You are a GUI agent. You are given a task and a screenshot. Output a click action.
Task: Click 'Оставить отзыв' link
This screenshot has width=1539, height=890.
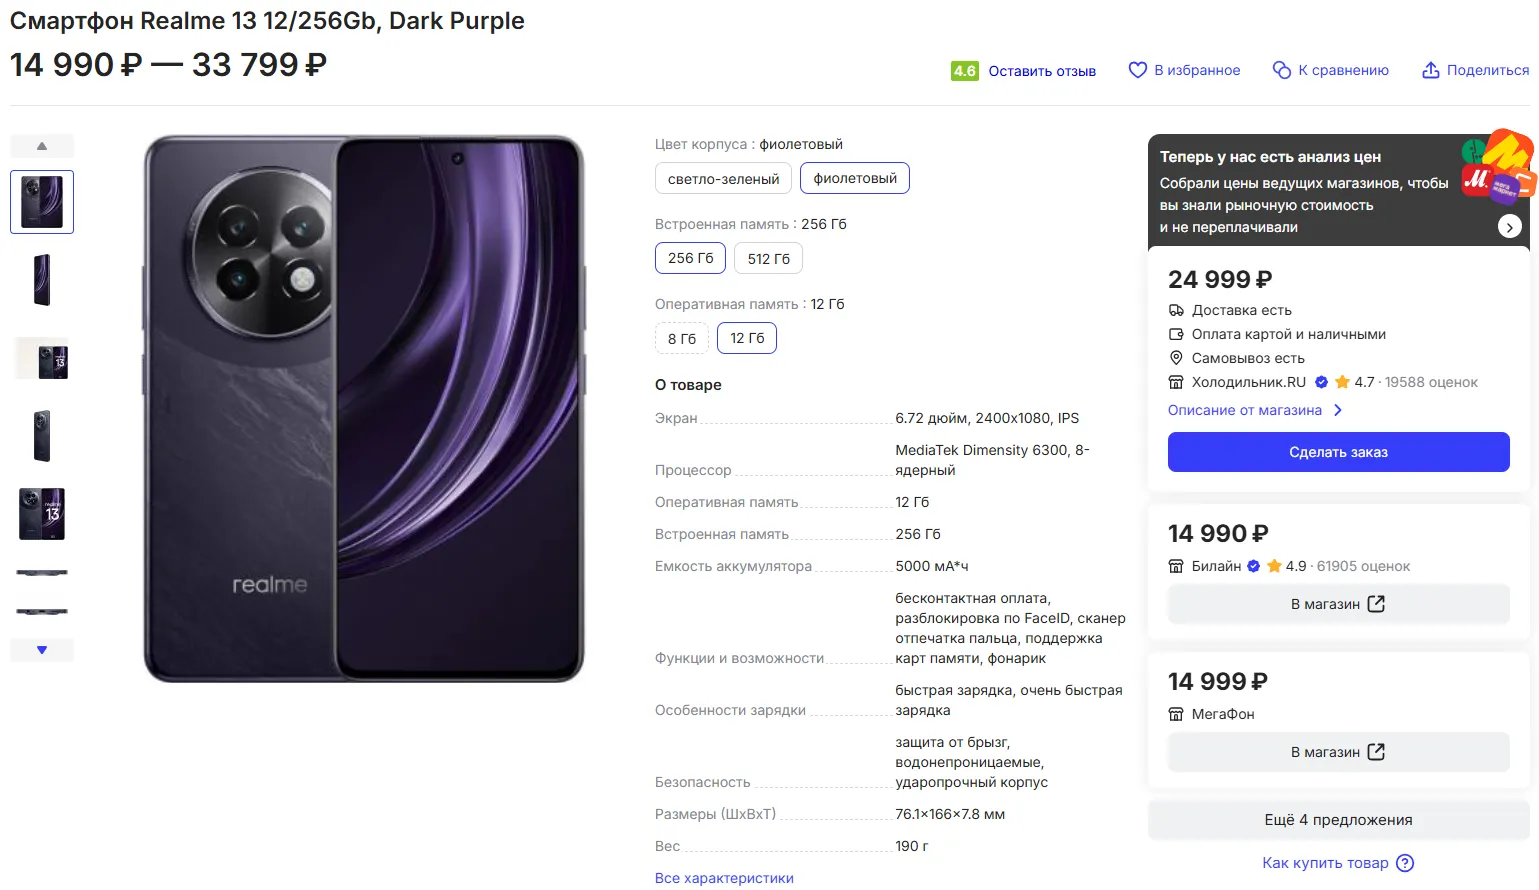[x=1042, y=71]
